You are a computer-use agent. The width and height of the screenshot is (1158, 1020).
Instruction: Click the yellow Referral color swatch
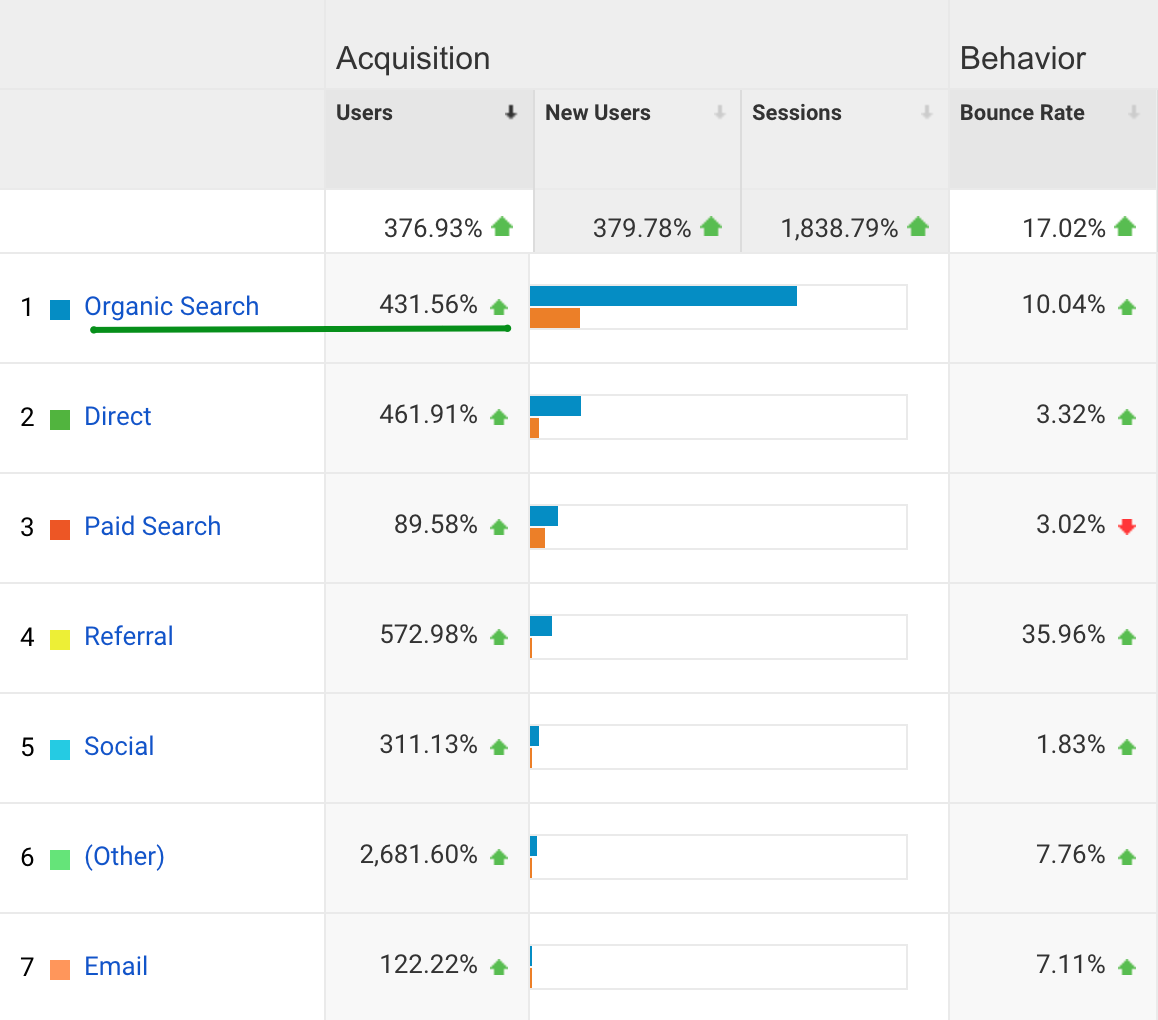[60, 639]
